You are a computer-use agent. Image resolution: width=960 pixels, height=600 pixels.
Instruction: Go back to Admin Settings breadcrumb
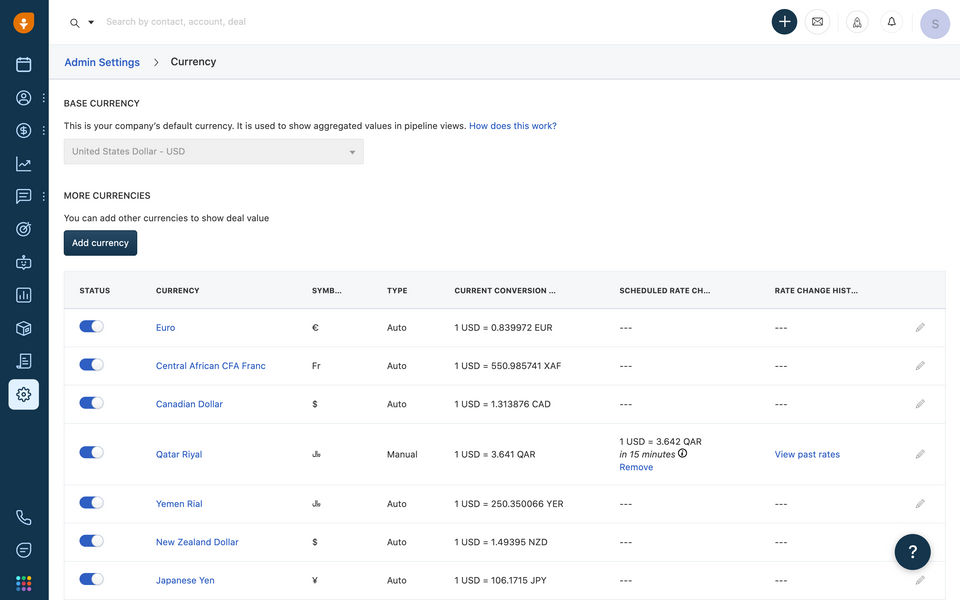coord(102,62)
